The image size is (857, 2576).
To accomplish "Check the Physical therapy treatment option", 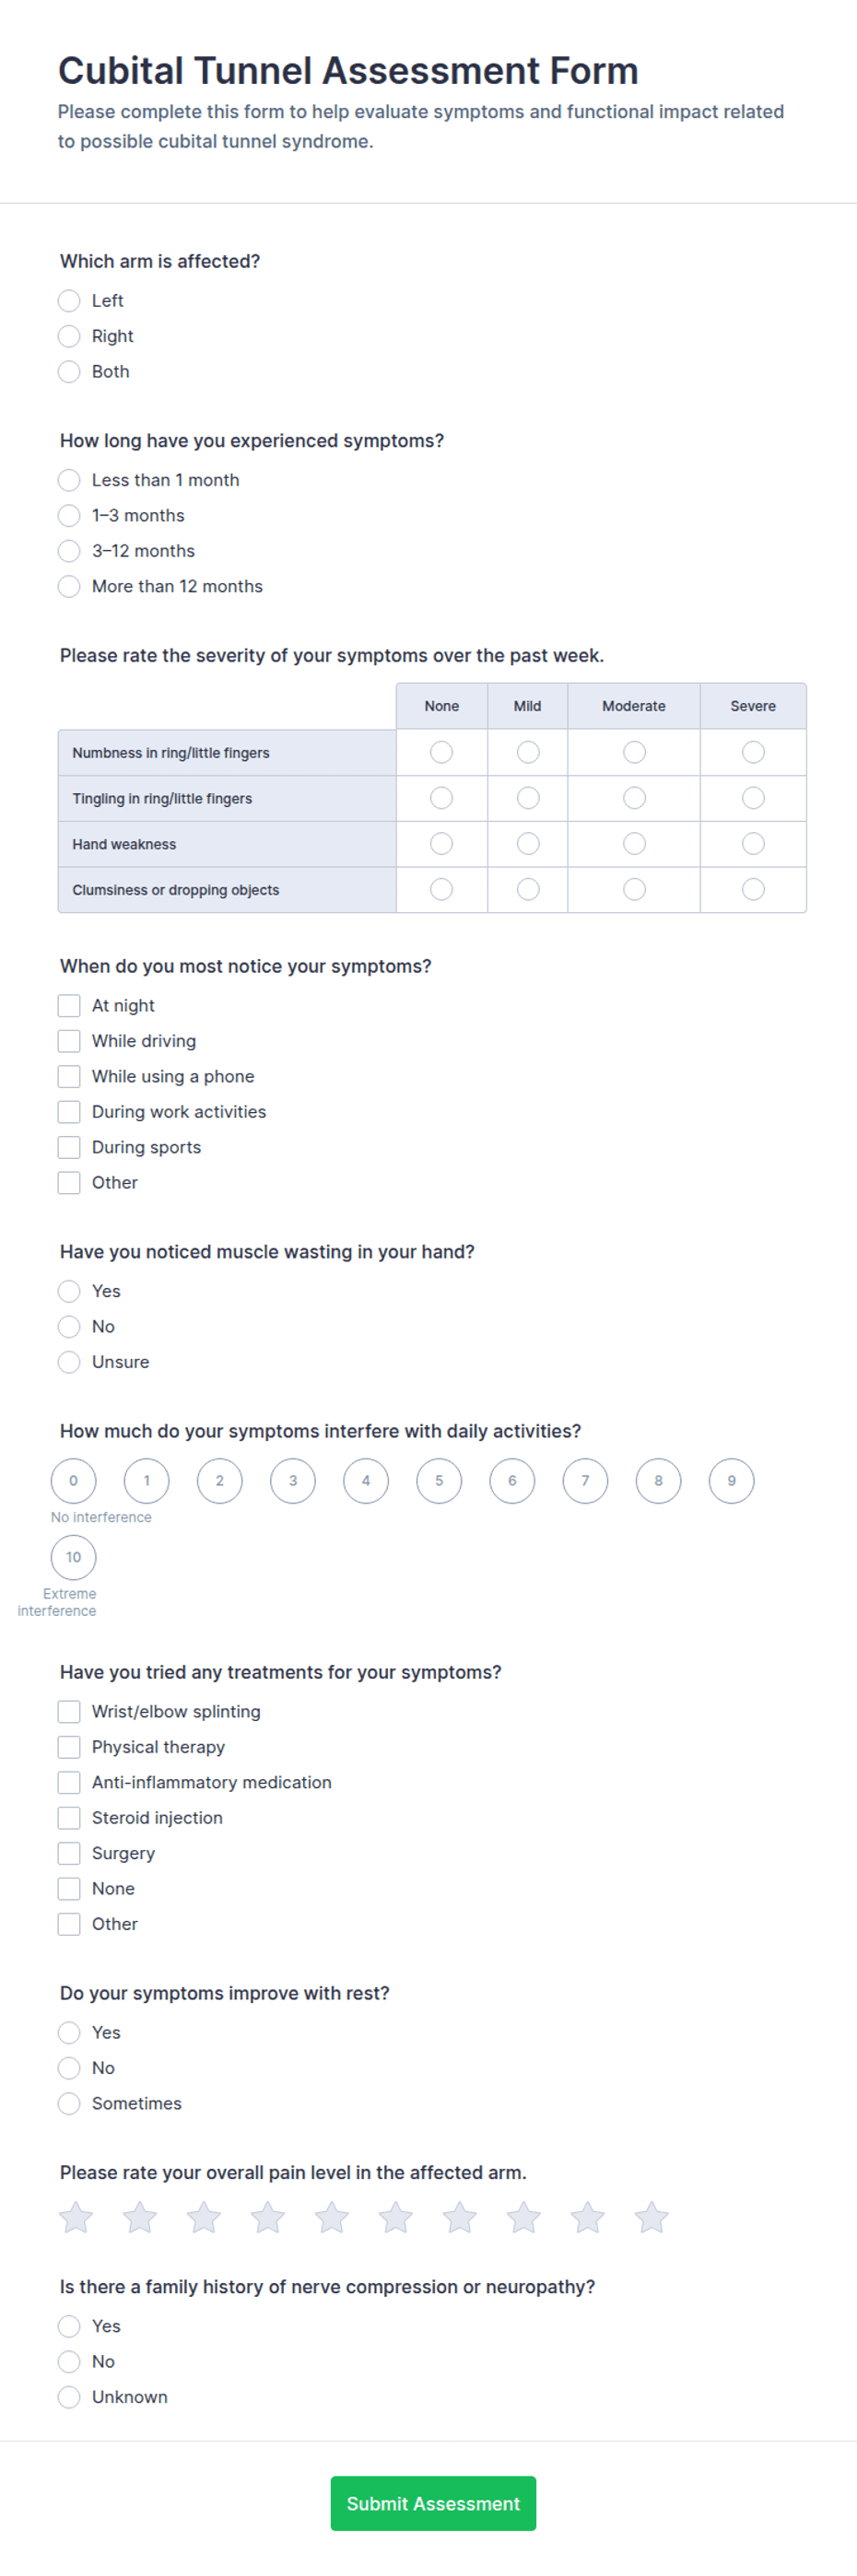I will pos(69,1747).
